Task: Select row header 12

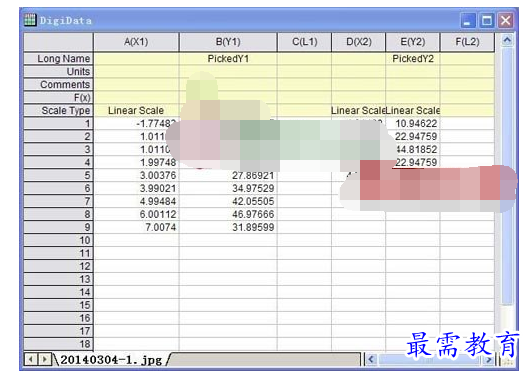Action: pos(59,266)
